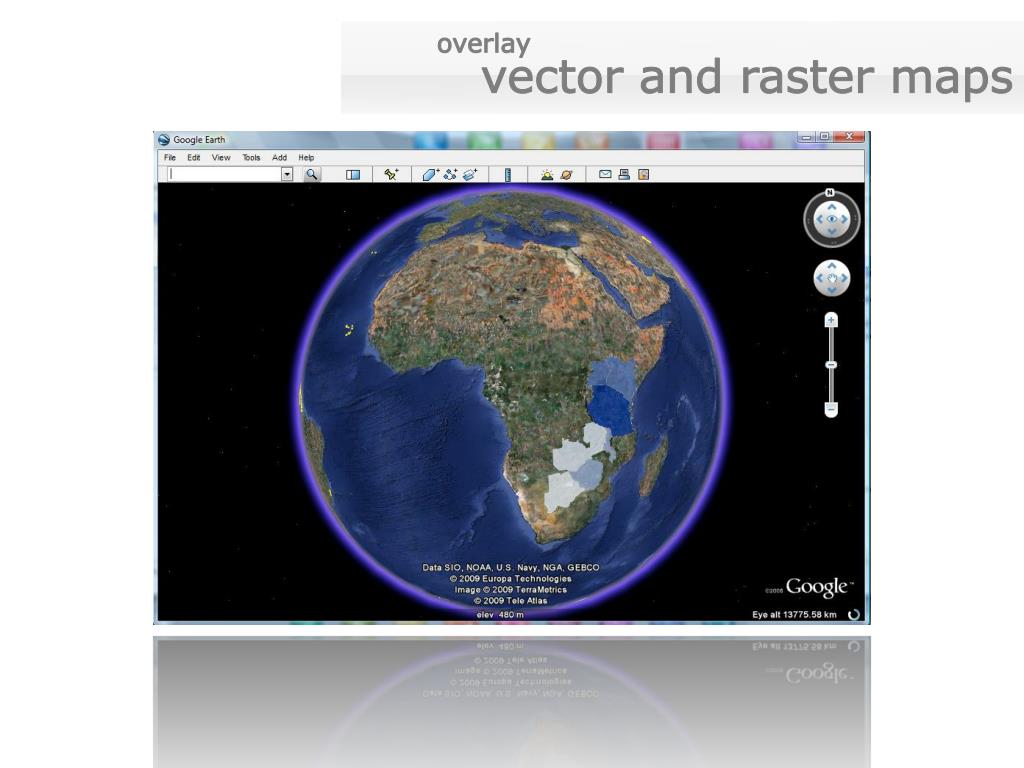Open the Edit menu
The height and width of the screenshot is (768, 1024).
pyautogui.click(x=194, y=157)
